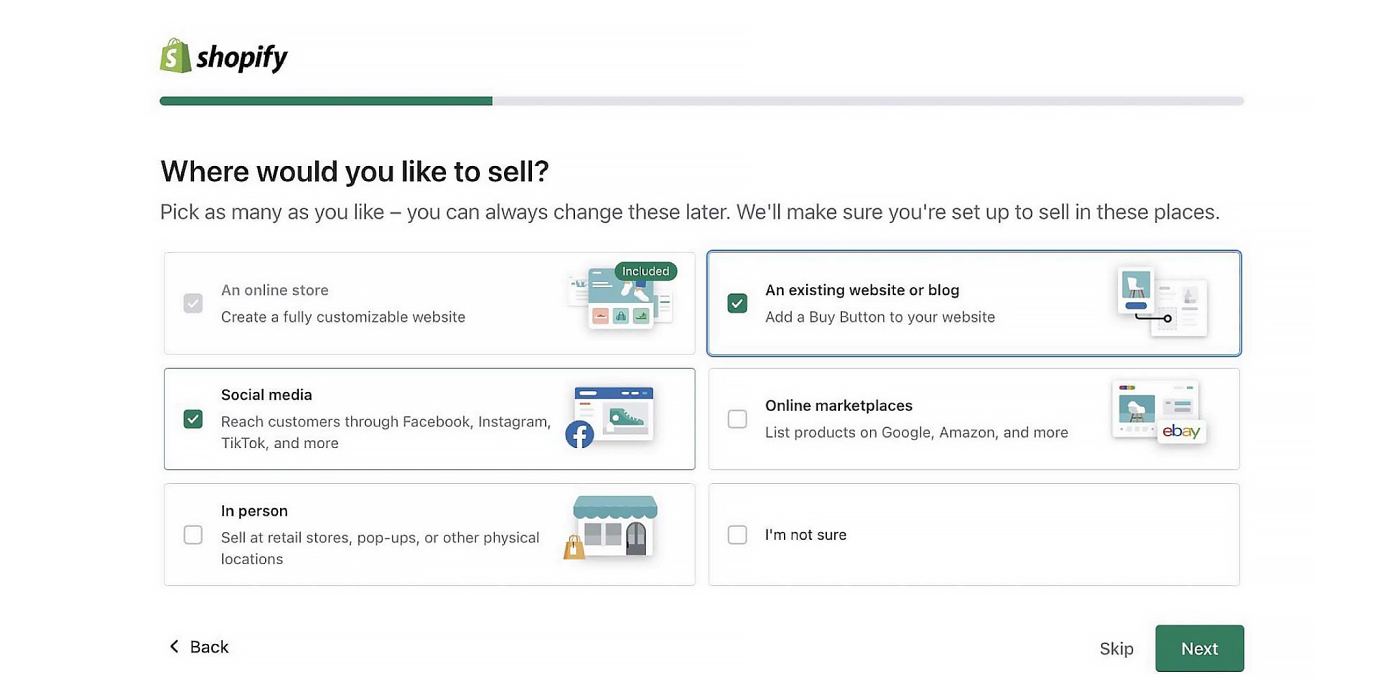1400x700 pixels.
Task: Check the Online marketplaces checkbox
Action: [x=737, y=419]
